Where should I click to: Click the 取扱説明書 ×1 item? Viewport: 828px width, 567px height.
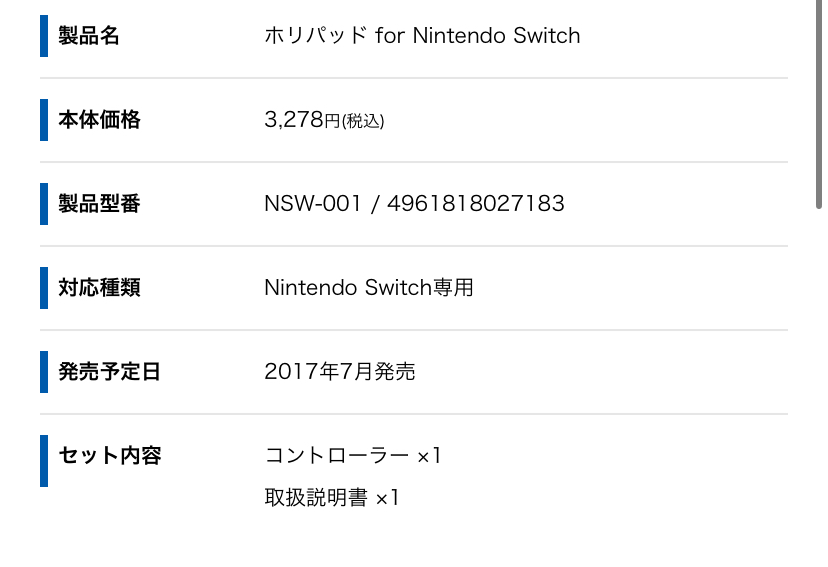pyautogui.click(x=332, y=497)
